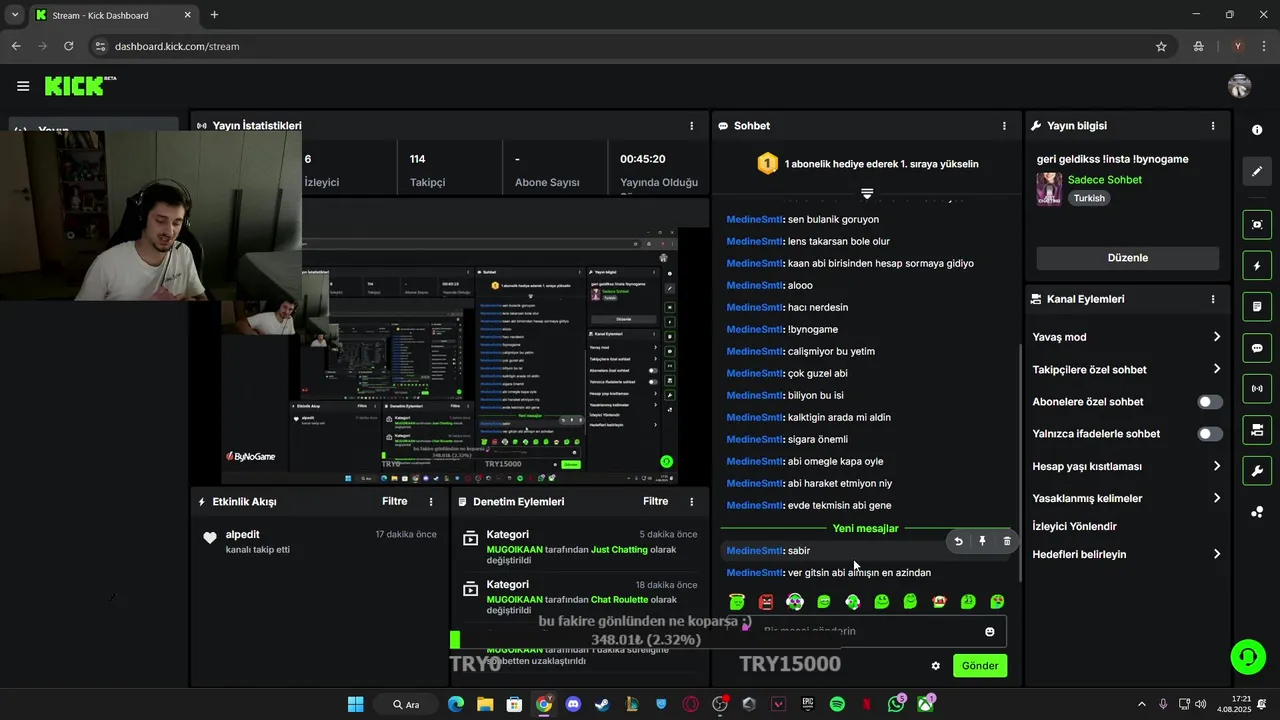
Task: Collapse the gift leaderboard banner in chat
Action: [867, 193]
